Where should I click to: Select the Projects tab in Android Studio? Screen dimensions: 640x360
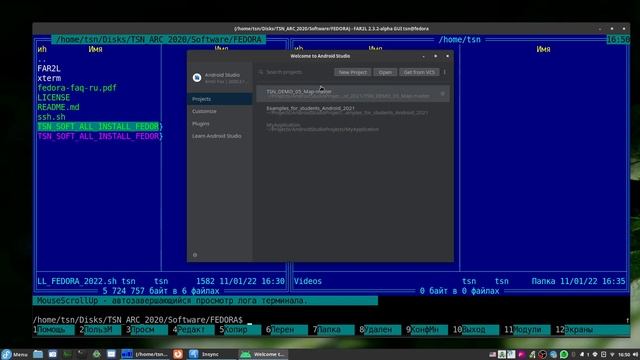point(220,99)
